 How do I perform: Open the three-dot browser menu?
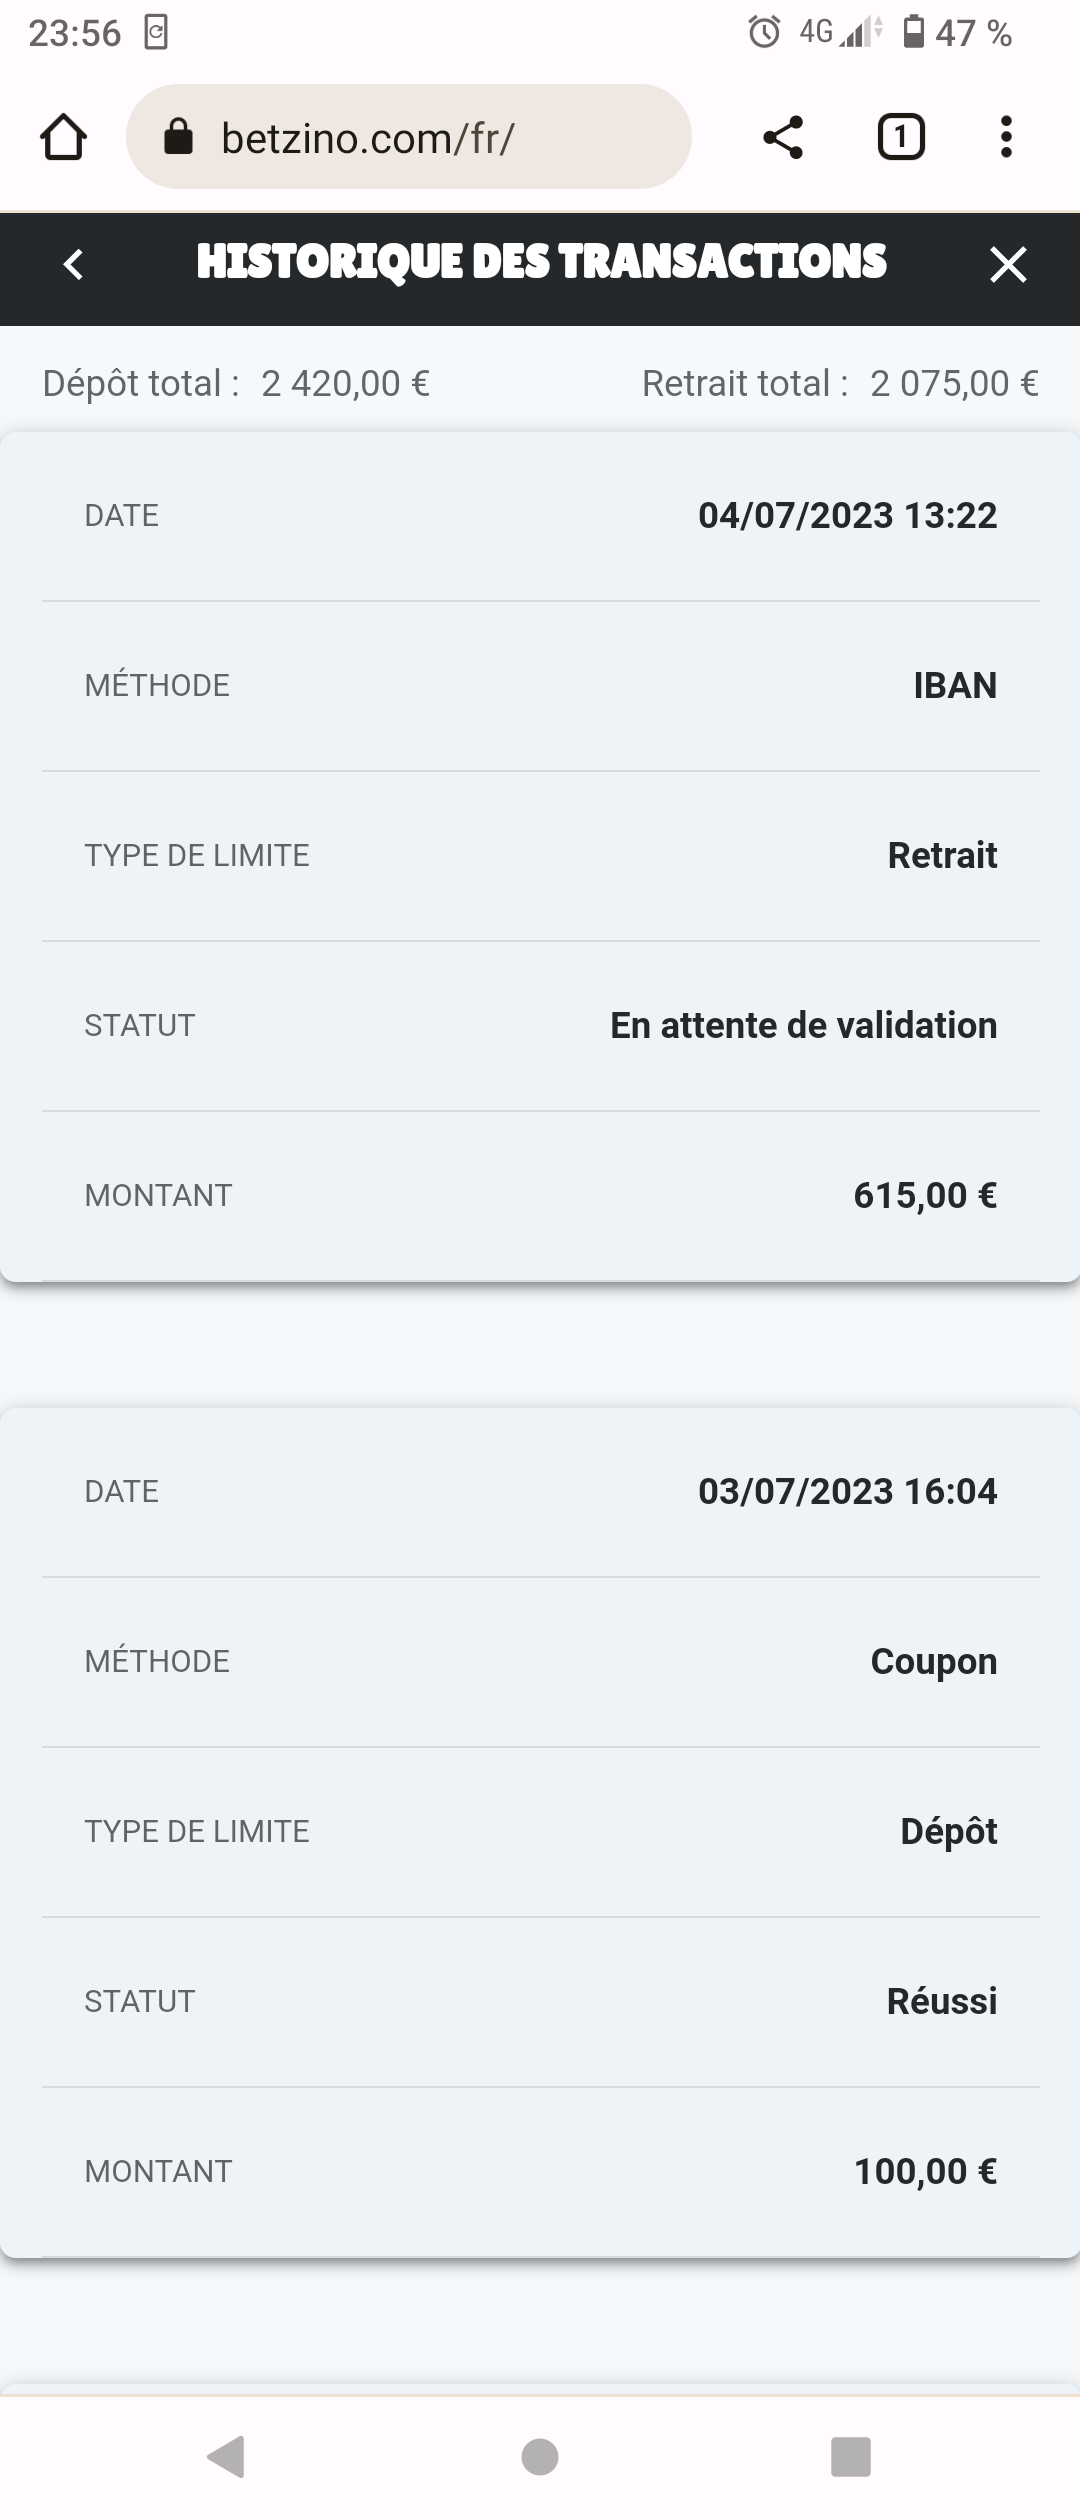(1006, 137)
